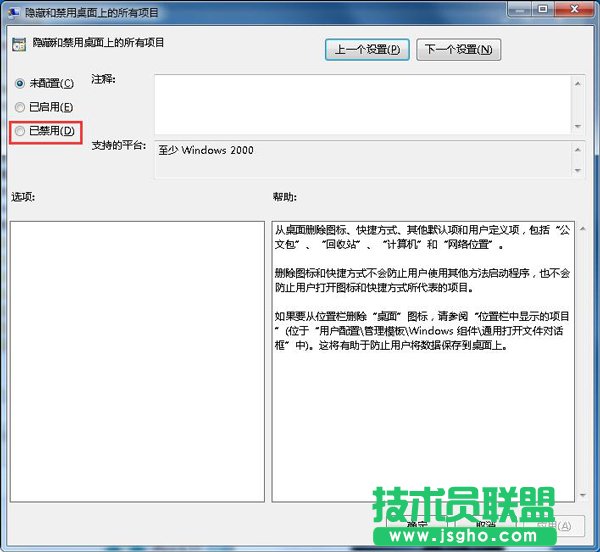Click up arrow of 注释 box scrollbar
Screen dimensions: 600x552
(x=578, y=83)
